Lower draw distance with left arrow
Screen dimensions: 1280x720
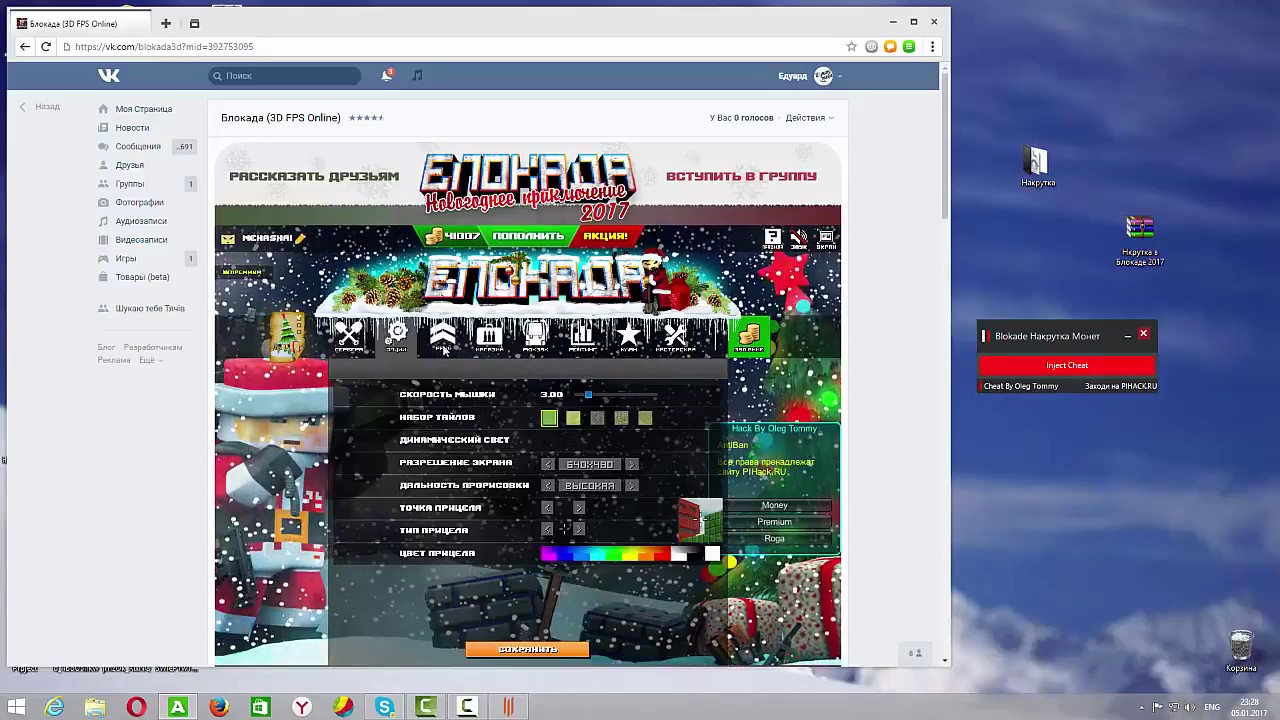pyautogui.click(x=548, y=486)
